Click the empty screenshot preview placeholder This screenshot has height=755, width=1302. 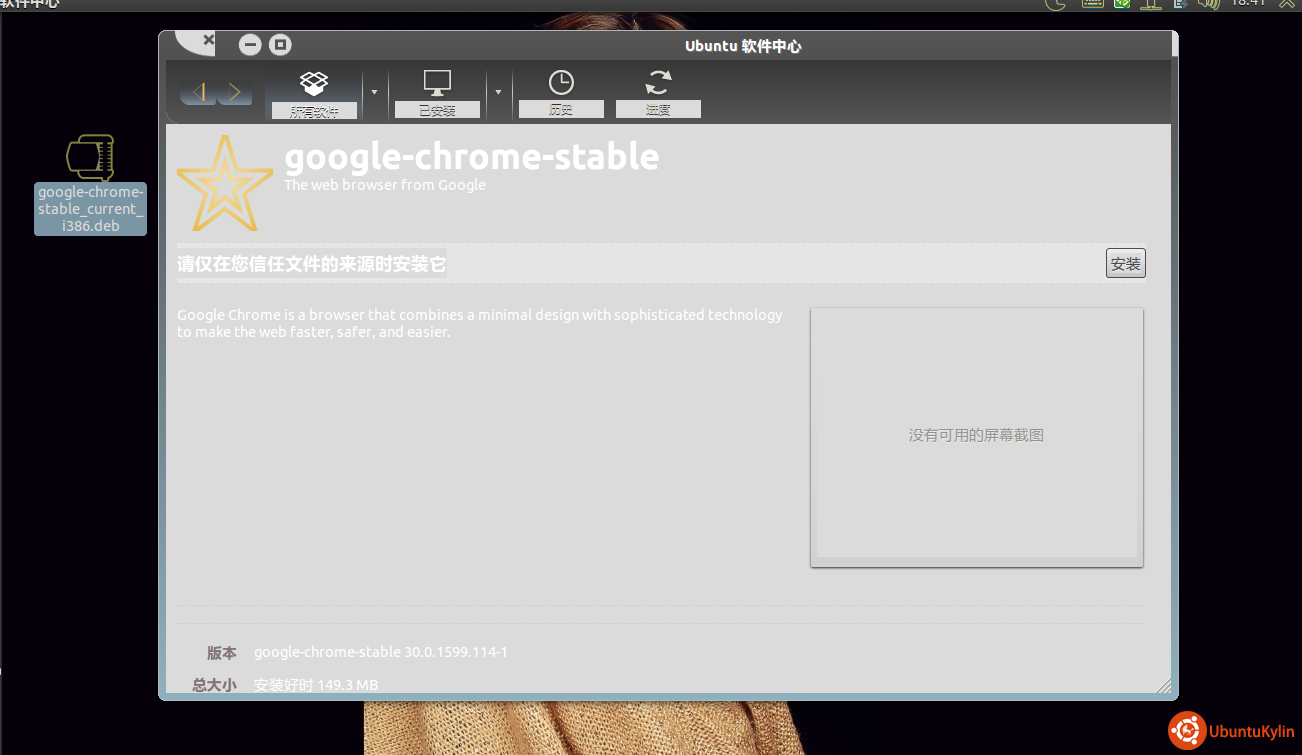pyautogui.click(x=976, y=436)
